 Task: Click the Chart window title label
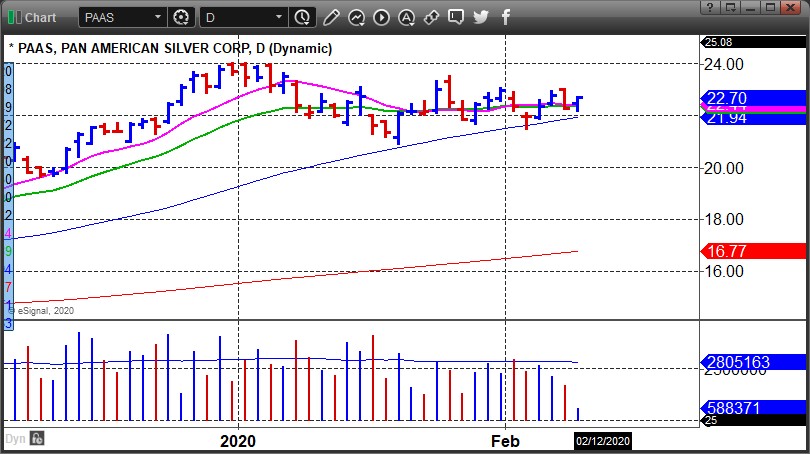click(x=40, y=18)
